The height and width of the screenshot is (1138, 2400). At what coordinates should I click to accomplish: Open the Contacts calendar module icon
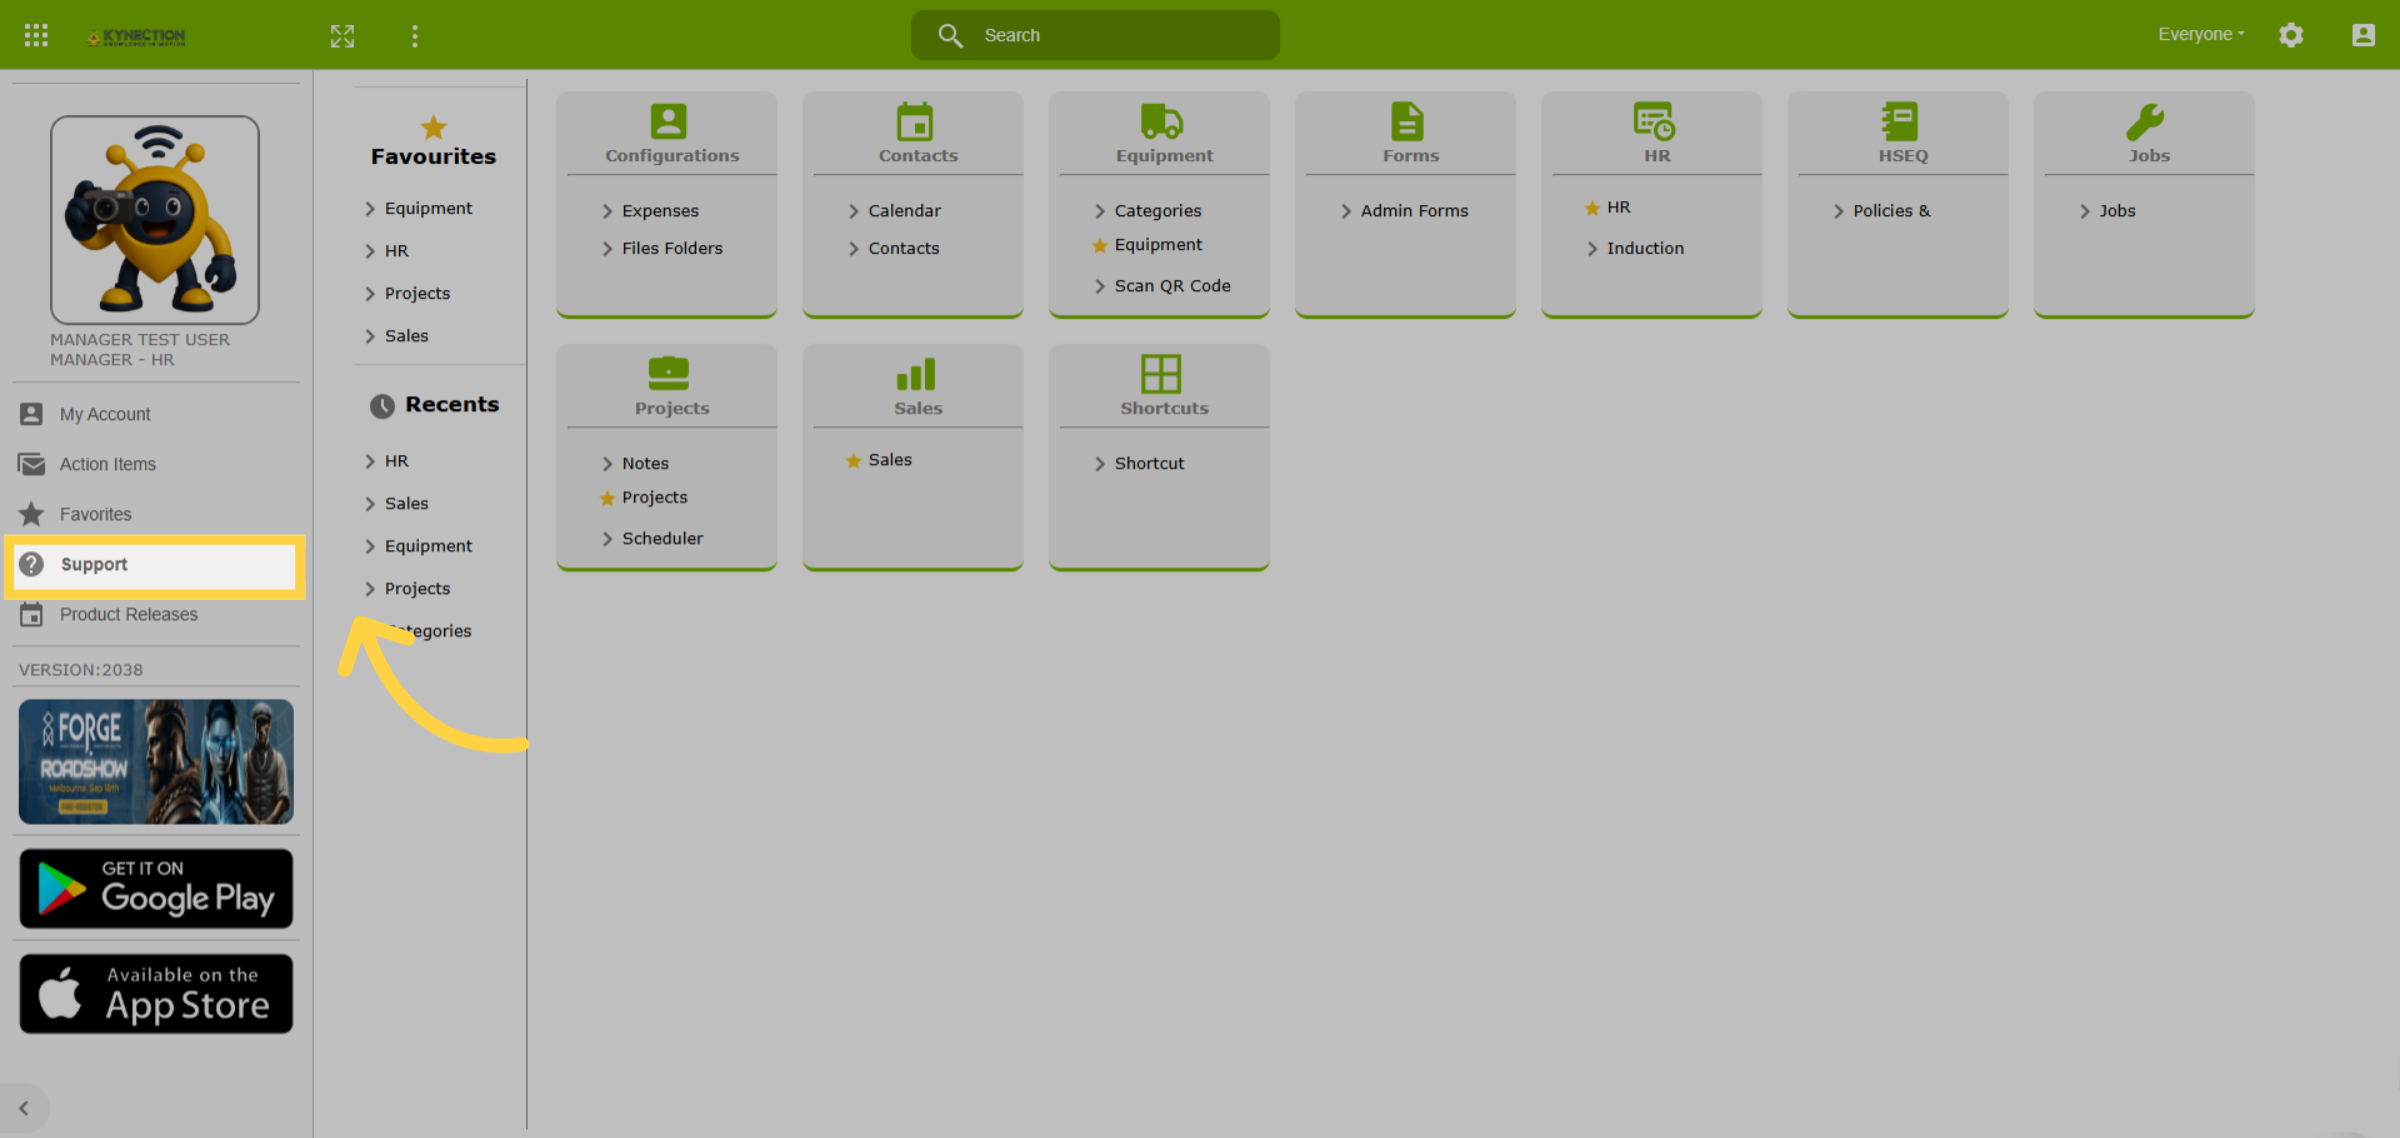click(915, 121)
